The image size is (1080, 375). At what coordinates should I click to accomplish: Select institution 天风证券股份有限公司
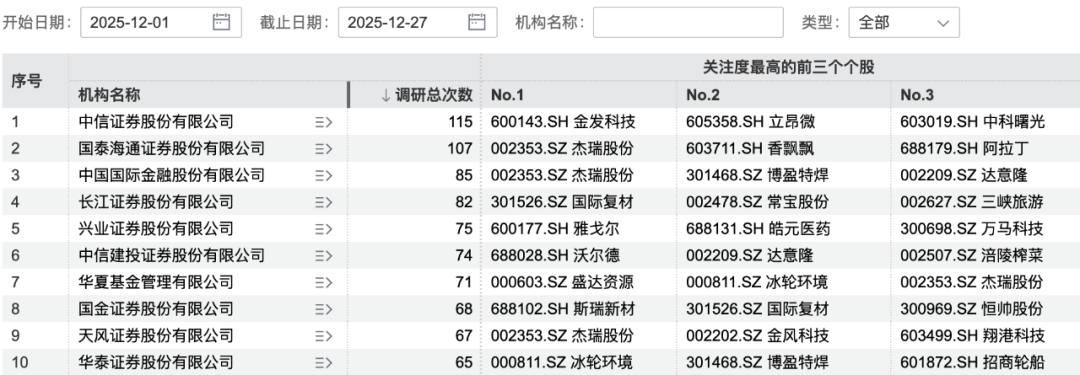156,336
